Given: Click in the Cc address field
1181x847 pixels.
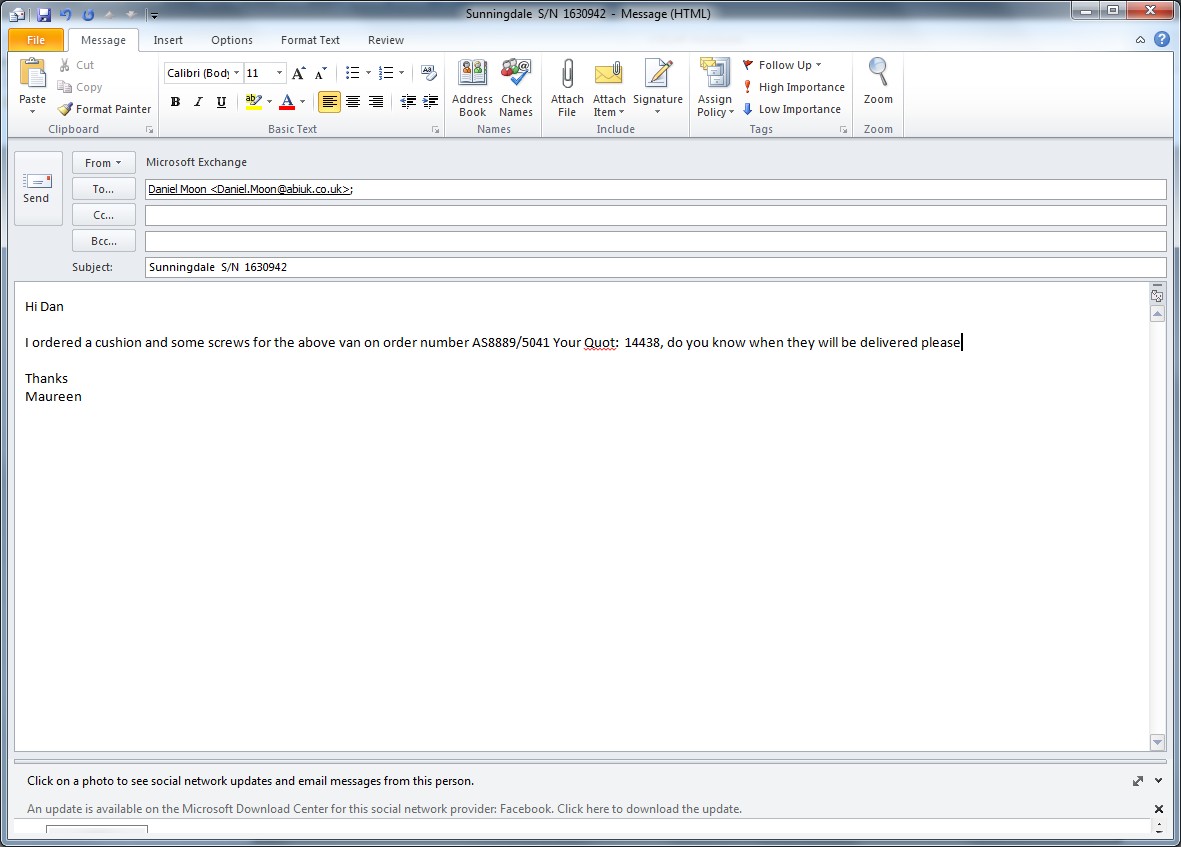Looking at the screenshot, I should point(655,215).
